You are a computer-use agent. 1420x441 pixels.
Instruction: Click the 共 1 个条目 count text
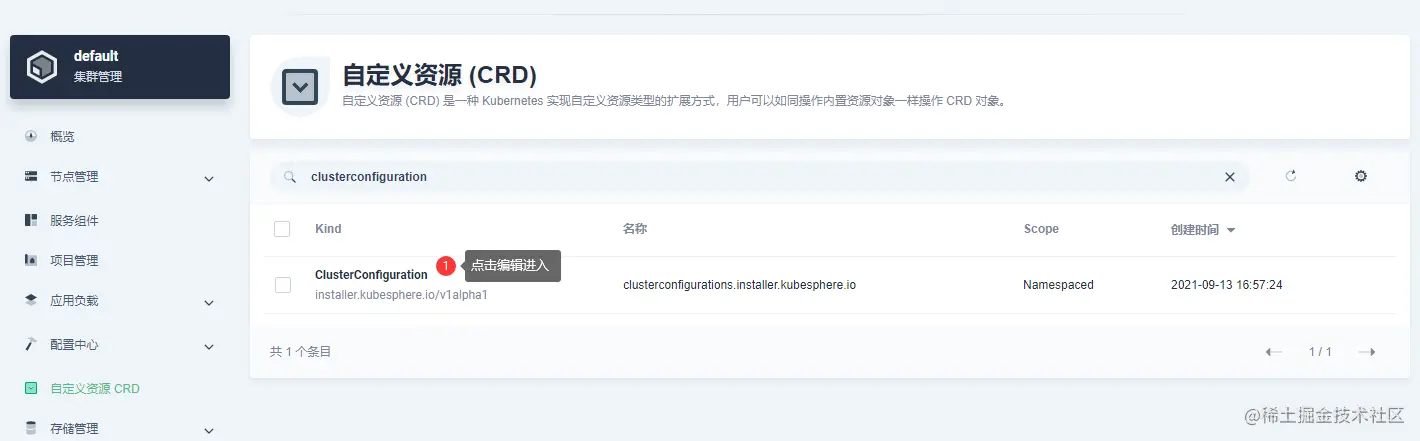pos(300,352)
